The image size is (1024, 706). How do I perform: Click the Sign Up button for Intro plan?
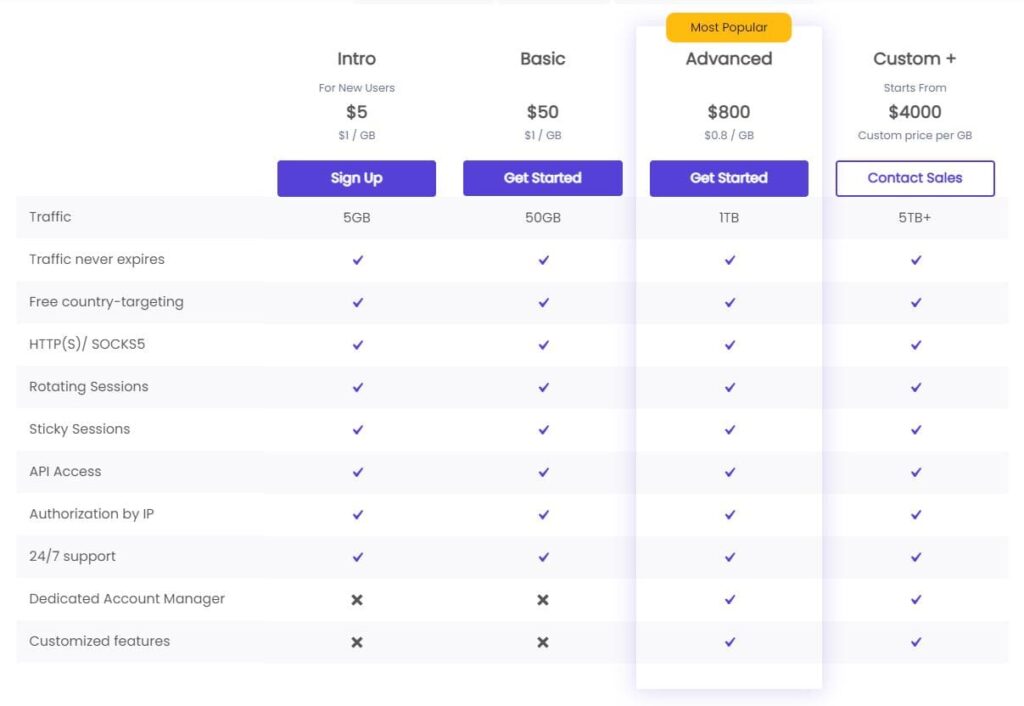pos(356,178)
